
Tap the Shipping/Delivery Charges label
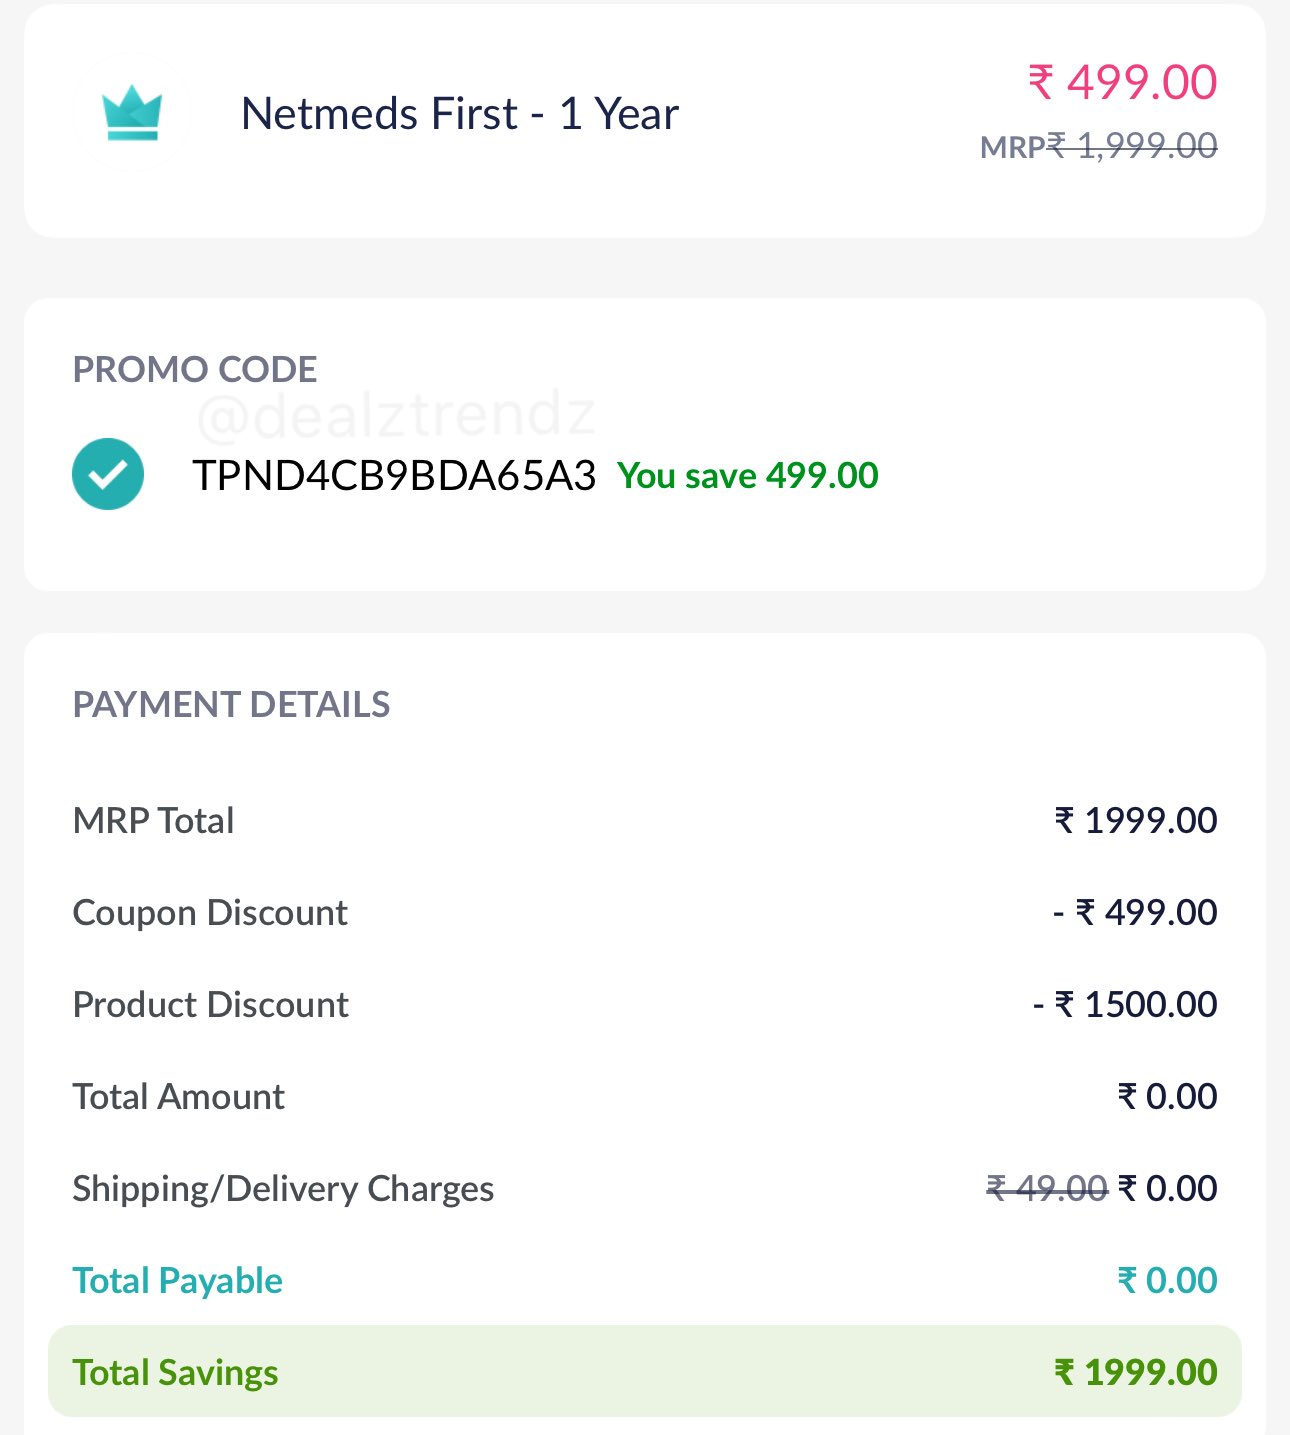click(283, 1189)
